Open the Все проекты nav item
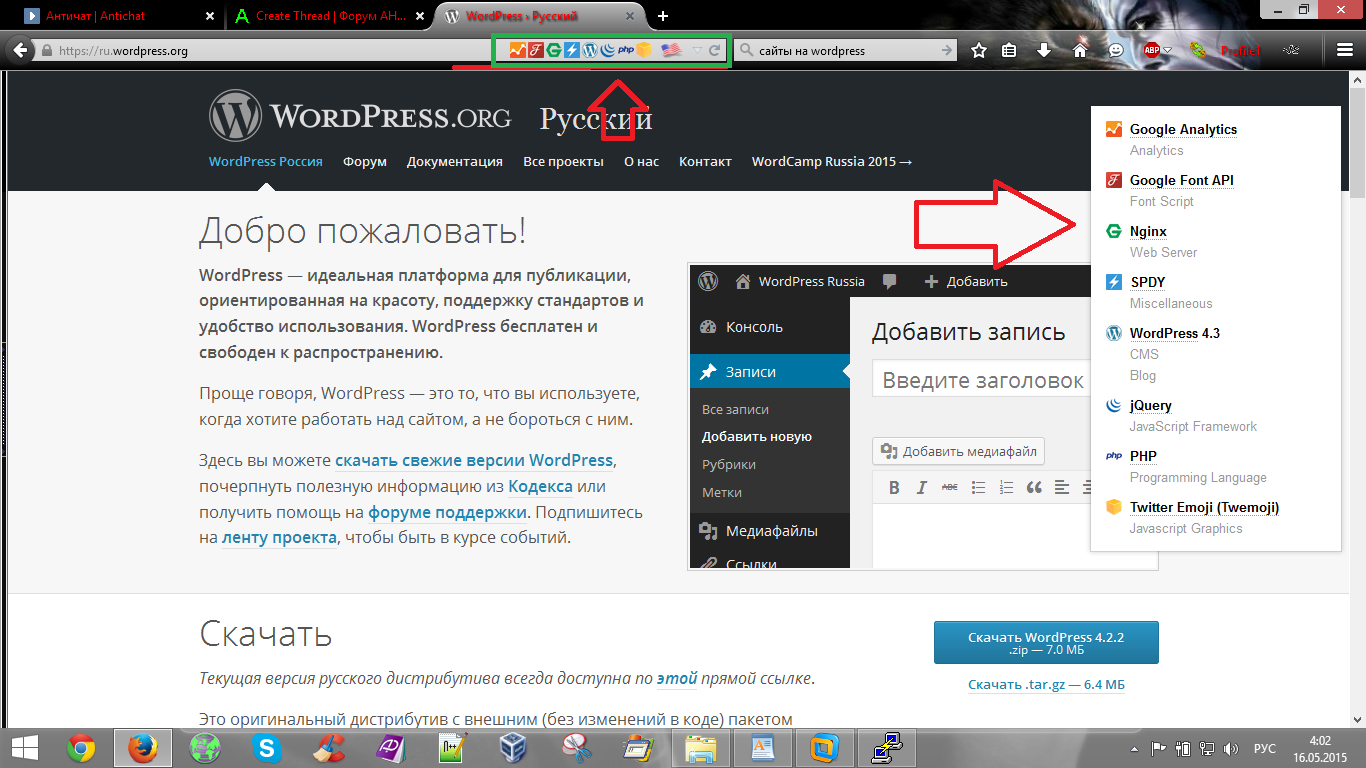Image resolution: width=1366 pixels, height=768 pixels. tap(563, 161)
